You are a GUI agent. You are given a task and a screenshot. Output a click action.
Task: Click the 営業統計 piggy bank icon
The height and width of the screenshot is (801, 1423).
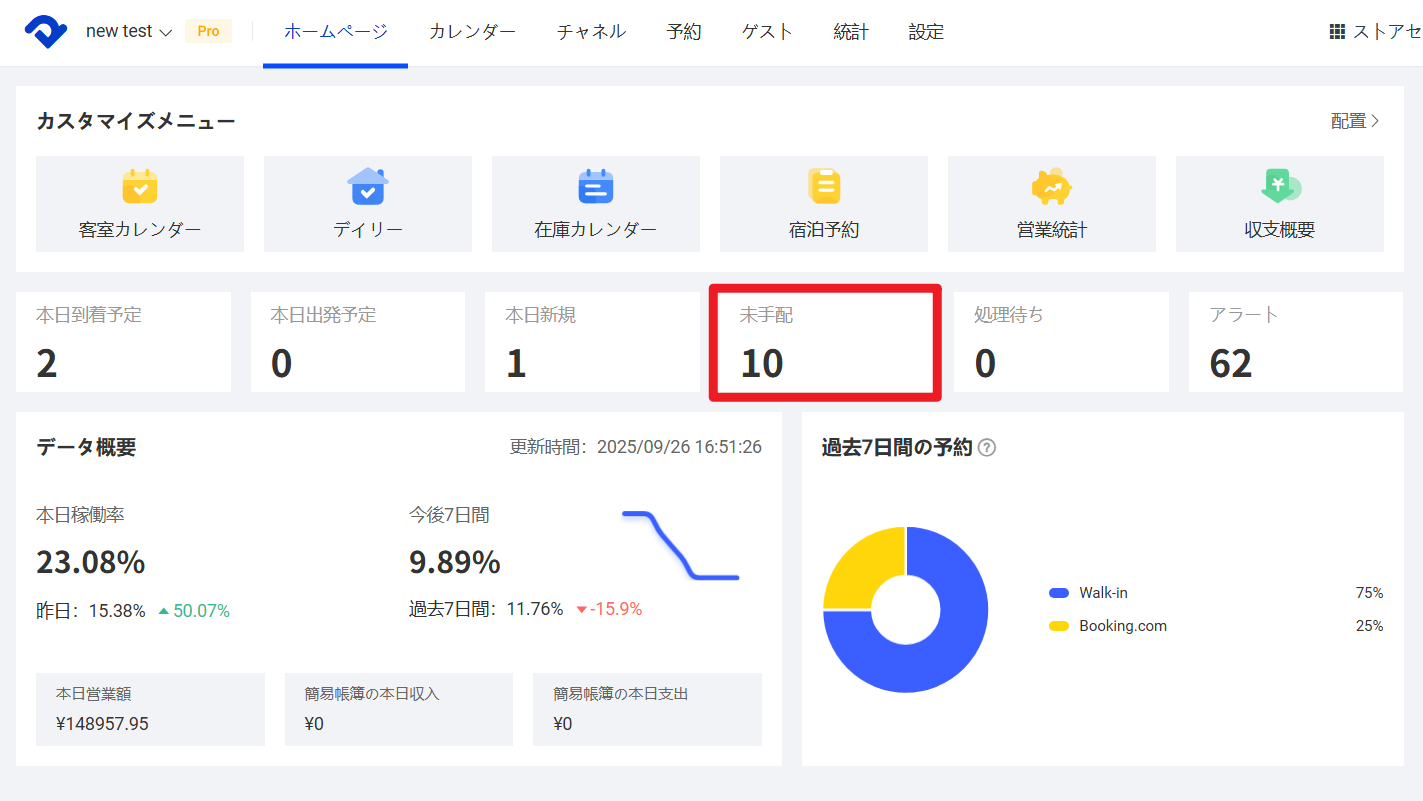[1051, 186]
